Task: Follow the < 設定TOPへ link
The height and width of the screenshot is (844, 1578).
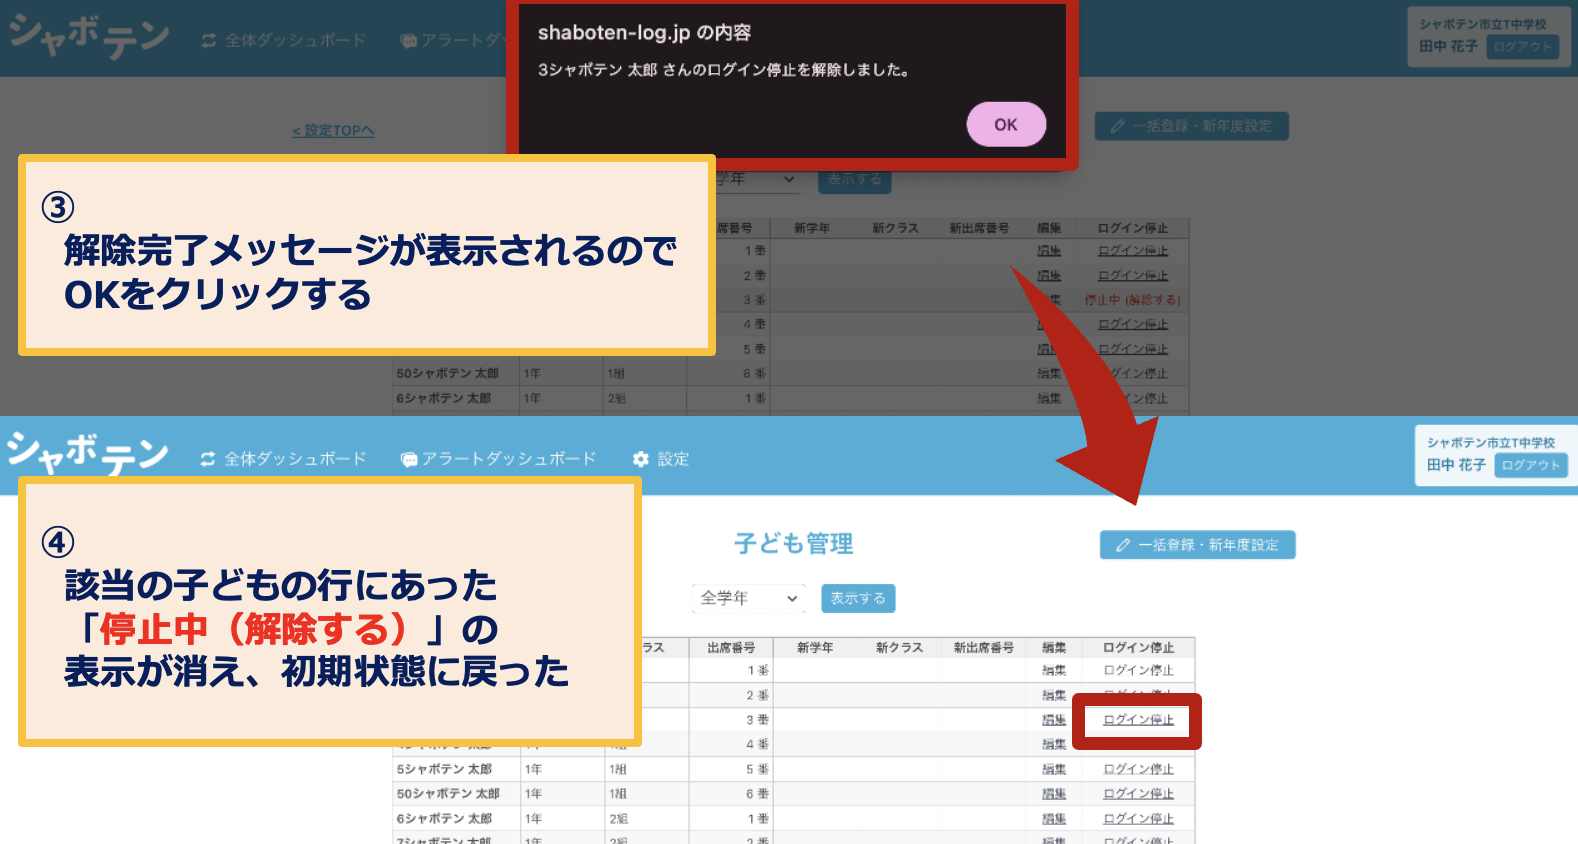Action: [333, 130]
